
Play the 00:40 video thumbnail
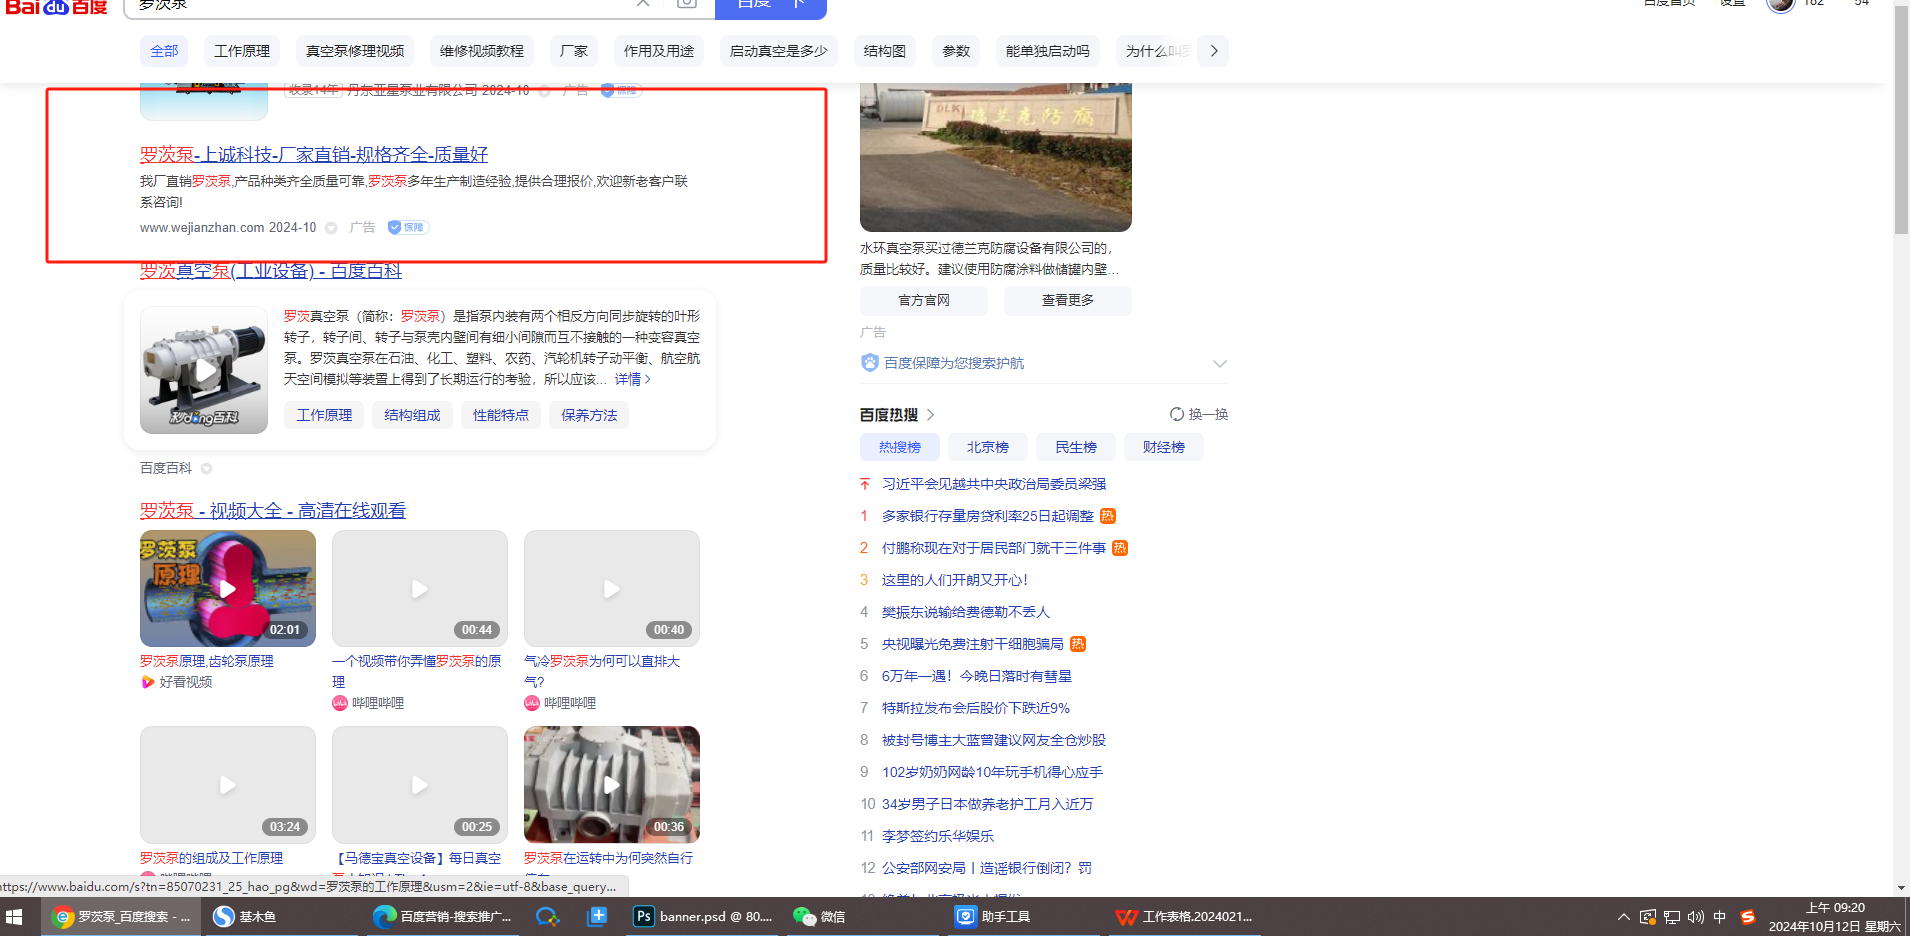(612, 588)
